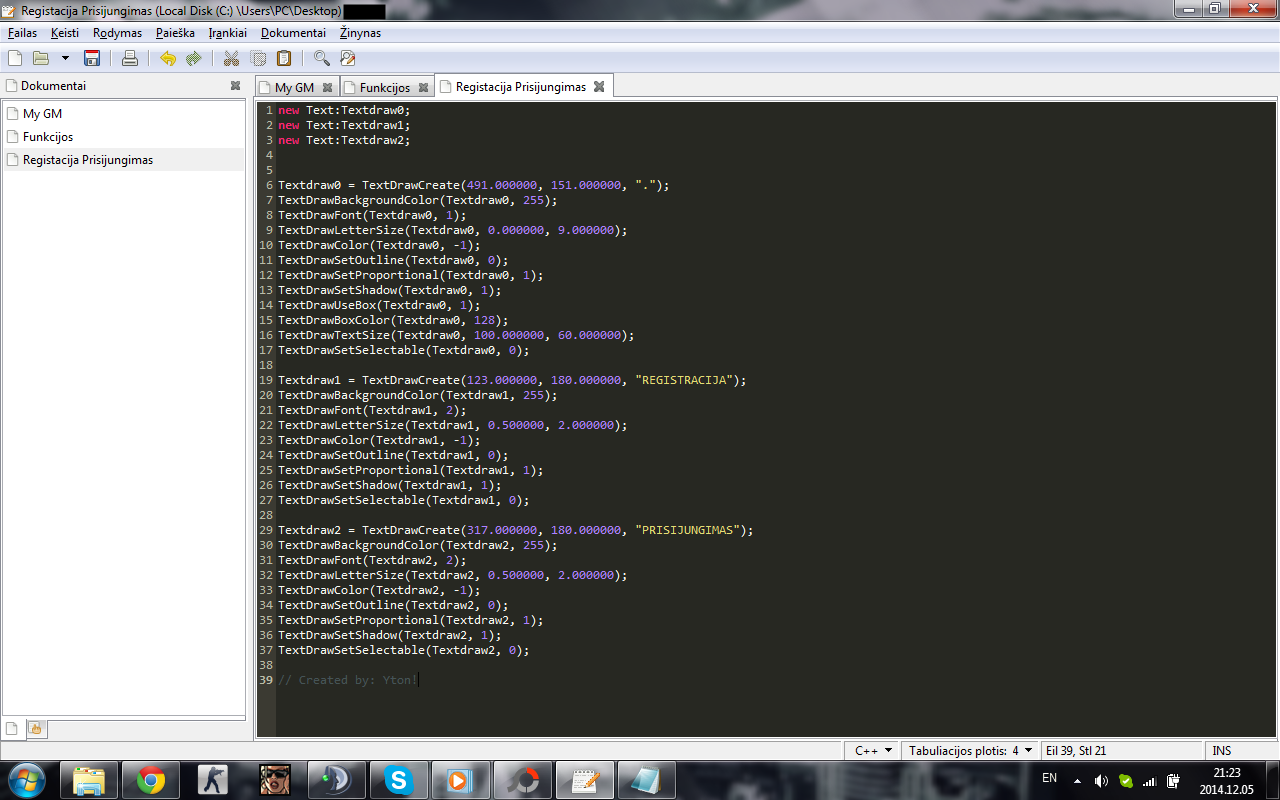Open File Explorer from the taskbar
Viewport: 1280px width, 800px height.
pyautogui.click(x=89, y=780)
